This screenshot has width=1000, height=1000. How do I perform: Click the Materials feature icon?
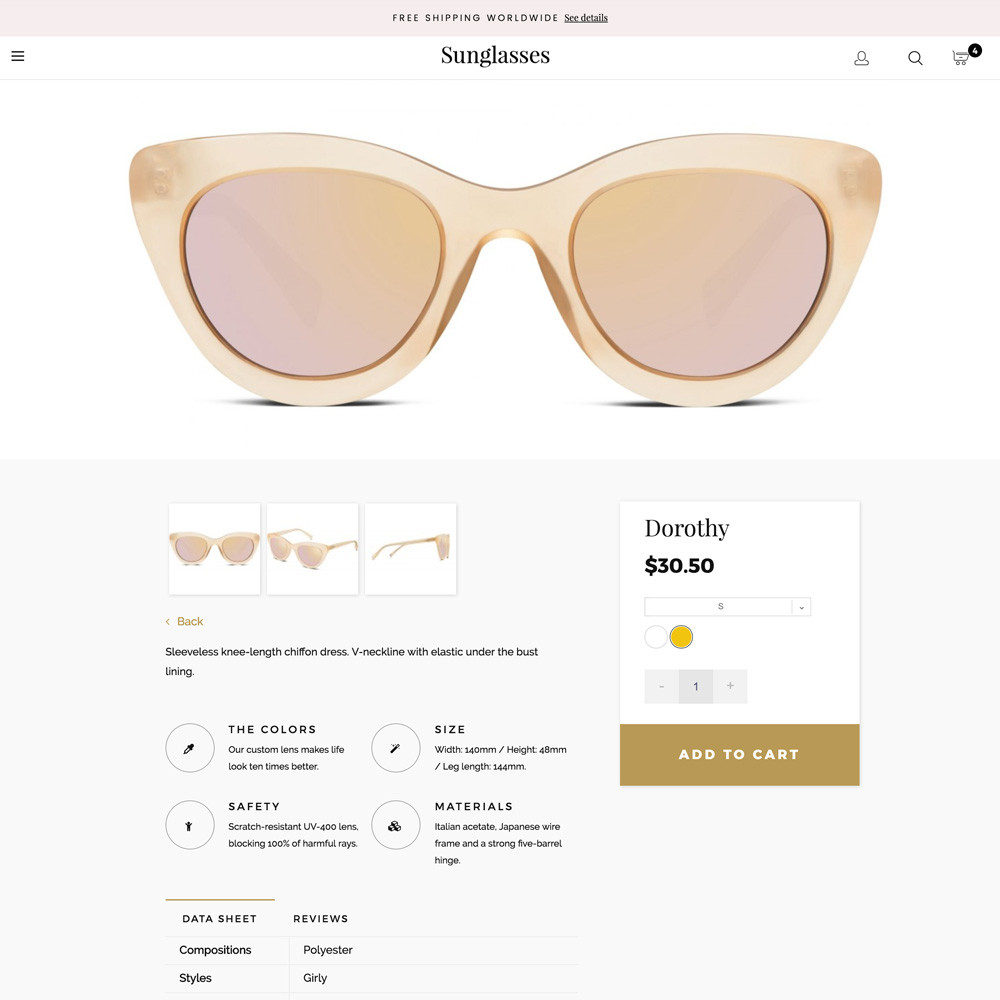pyautogui.click(x=396, y=825)
